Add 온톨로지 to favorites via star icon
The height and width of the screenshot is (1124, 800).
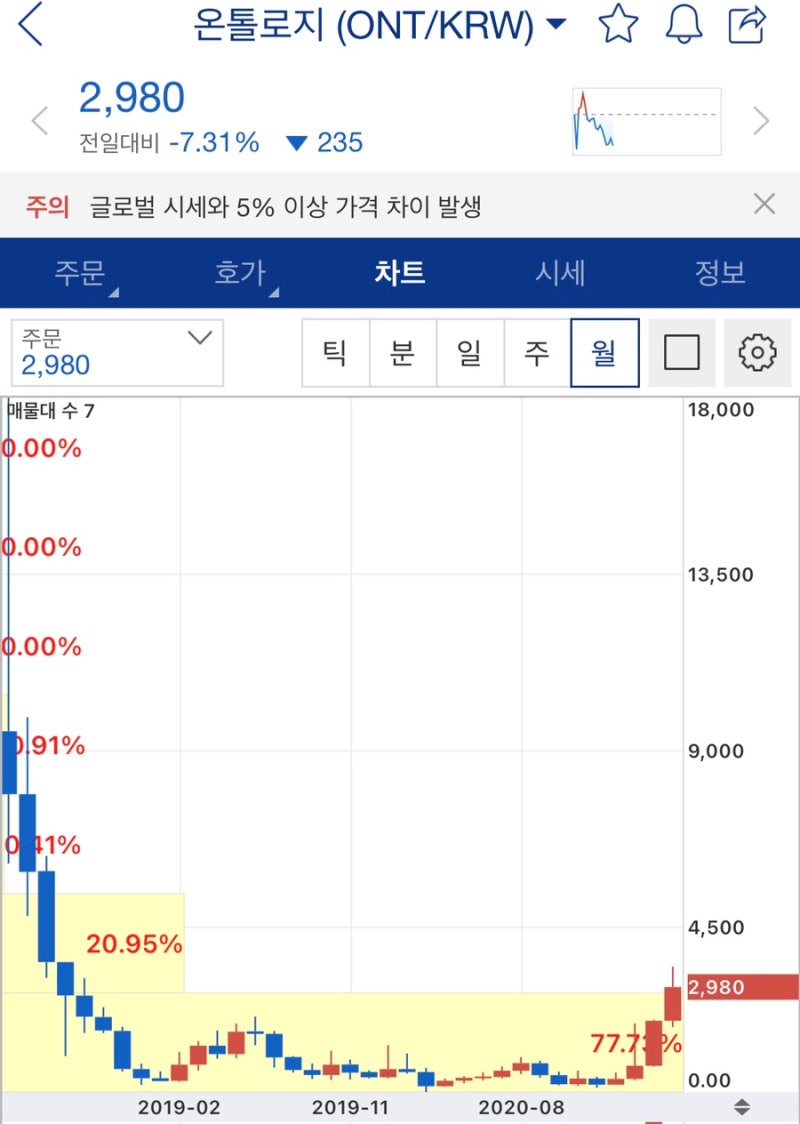[620, 24]
